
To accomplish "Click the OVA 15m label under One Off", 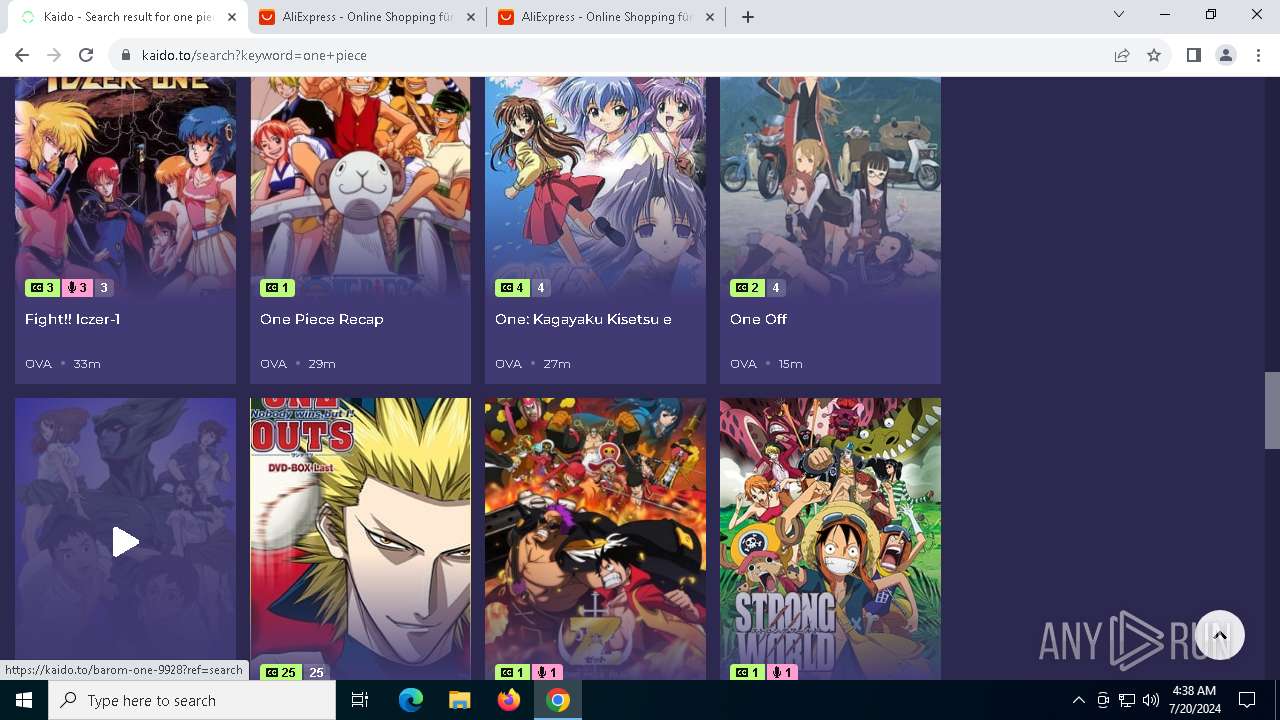I will (766, 364).
